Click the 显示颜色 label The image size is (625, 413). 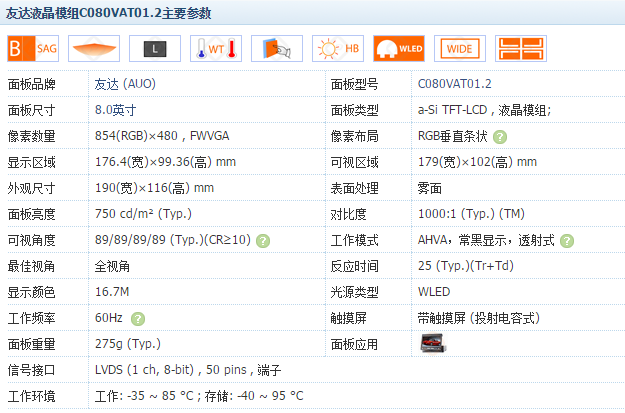pos(31,292)
